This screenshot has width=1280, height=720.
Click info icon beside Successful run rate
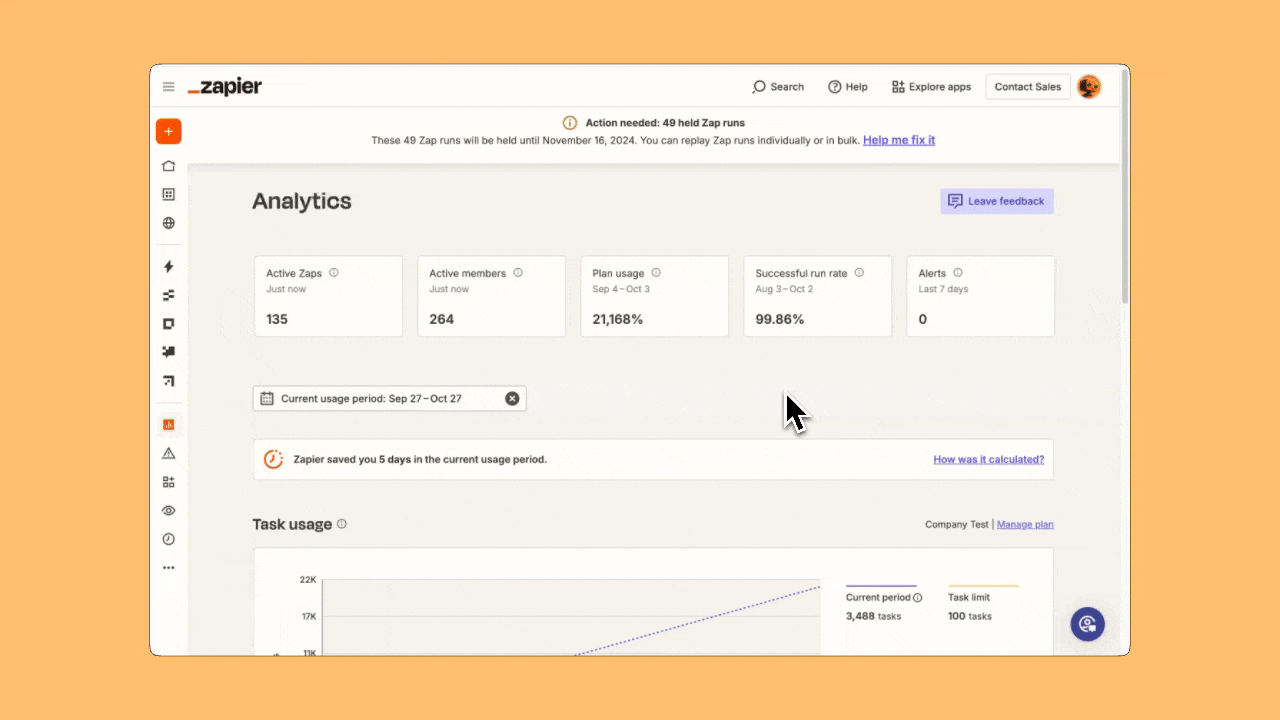coord(859,272)
